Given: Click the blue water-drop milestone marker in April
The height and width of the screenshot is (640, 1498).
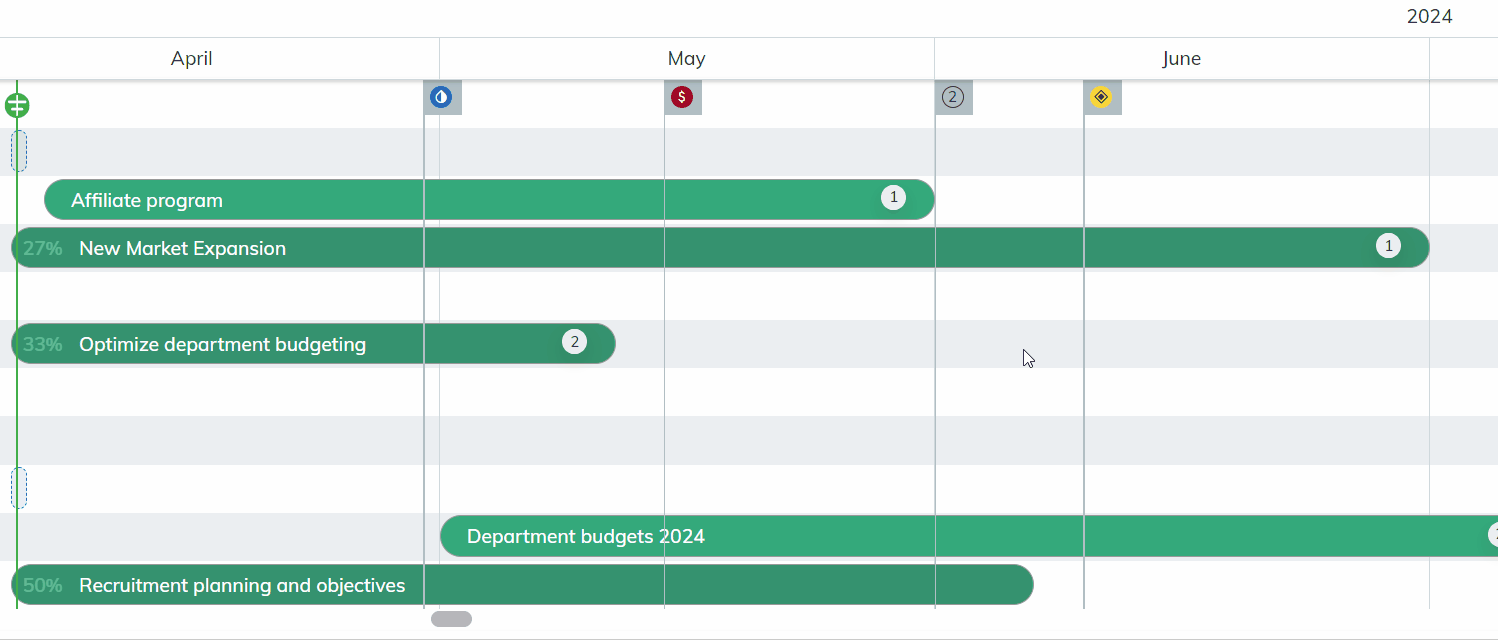Looking at the screenshot, I should [442, 97].
